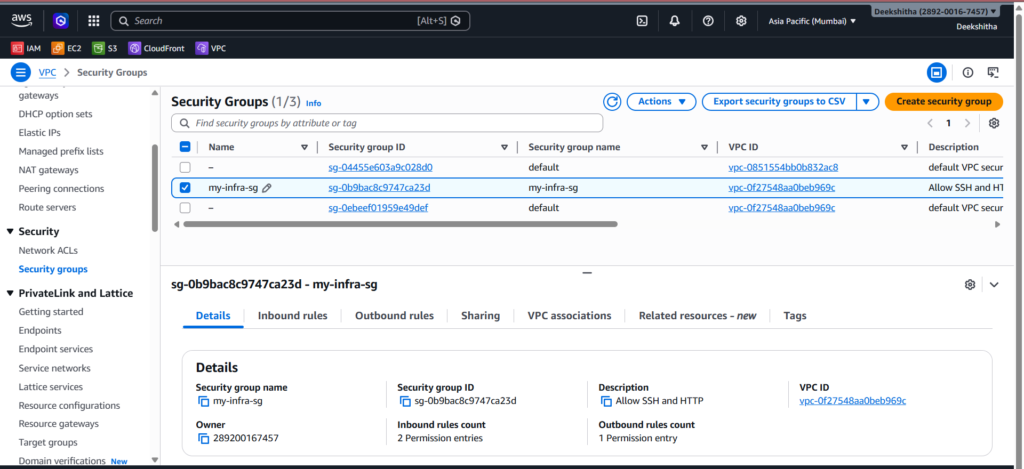Uncheck the my-infra-sg row checkbox
Viewport: 1024px width, 469px height.
coord(185,188)
